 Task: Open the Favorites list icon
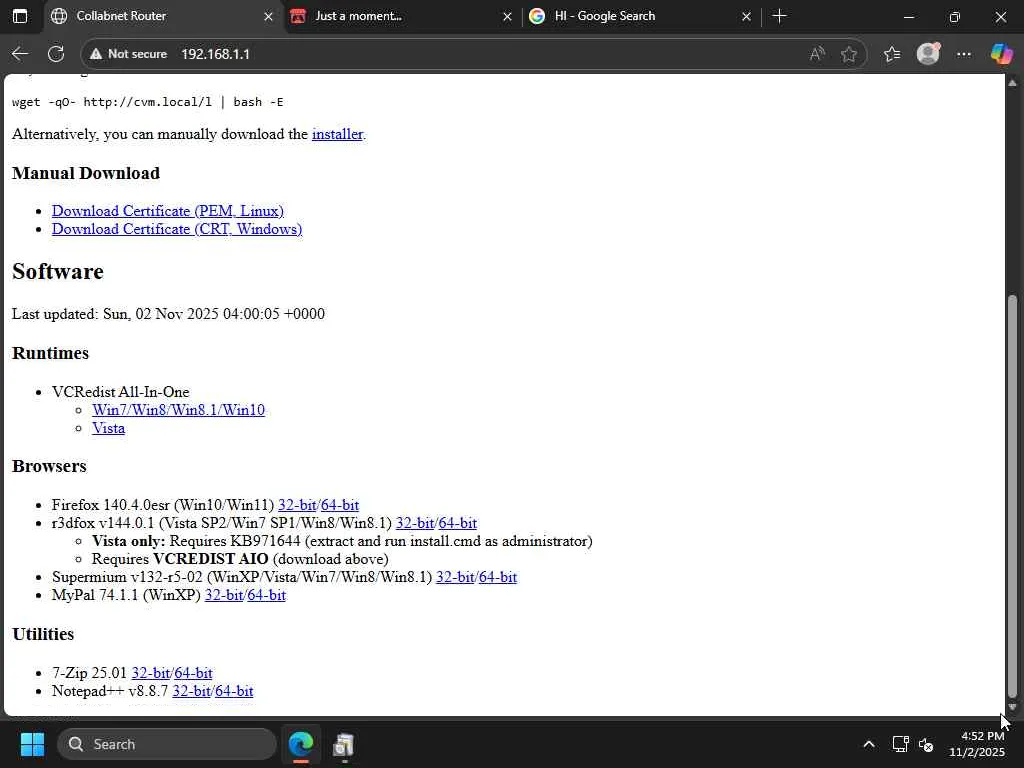[x=891, y=54]
